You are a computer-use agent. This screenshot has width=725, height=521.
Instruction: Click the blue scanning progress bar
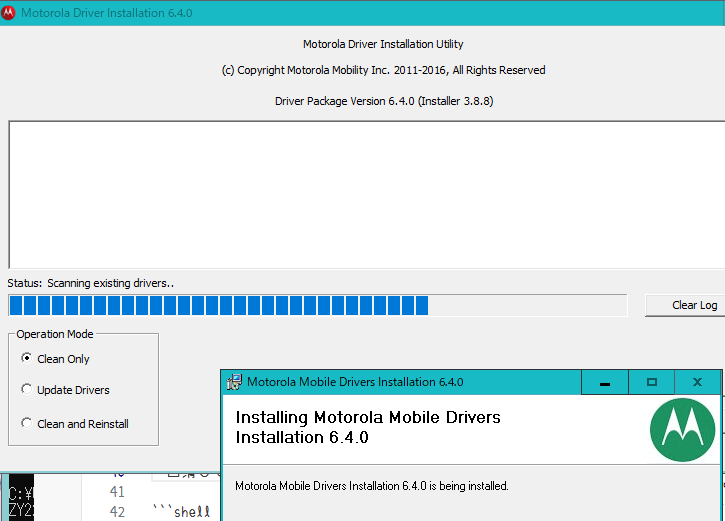[x=218, y=305]
